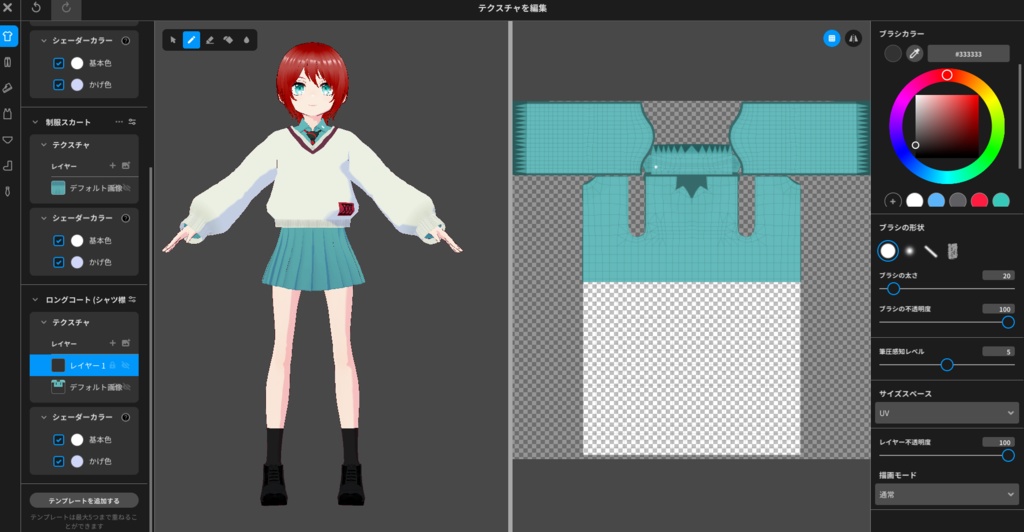Open the サイズスペース UV dropdown
The width and height of the screenshot is (1024, 532).
point(946,413)
